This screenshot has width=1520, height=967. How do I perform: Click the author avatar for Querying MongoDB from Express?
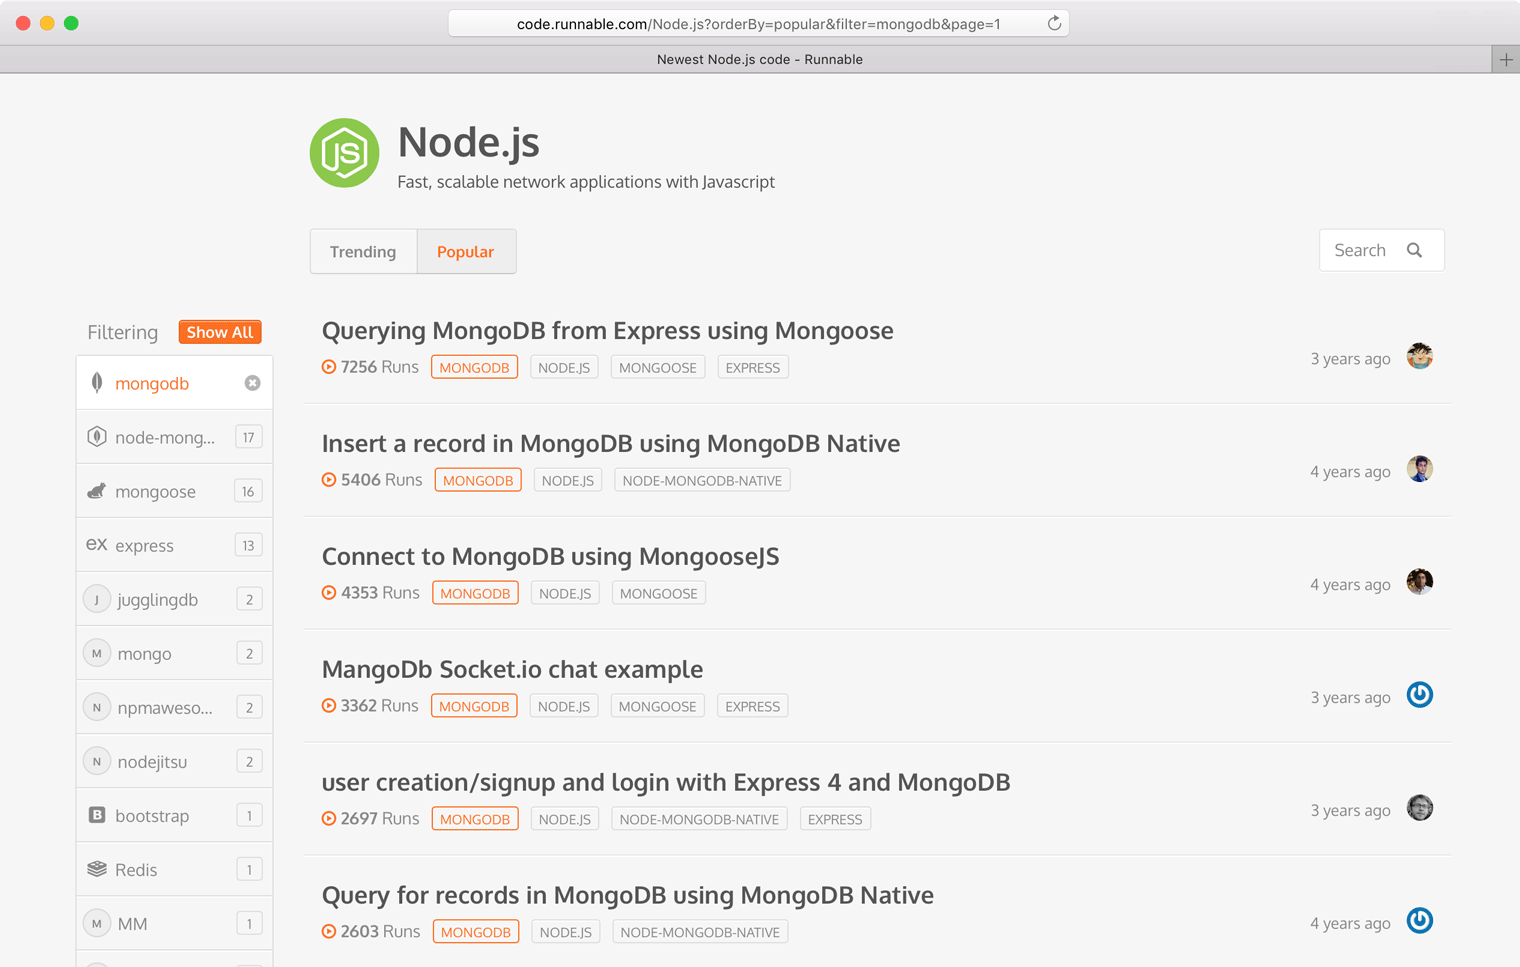click(1419, 356)
